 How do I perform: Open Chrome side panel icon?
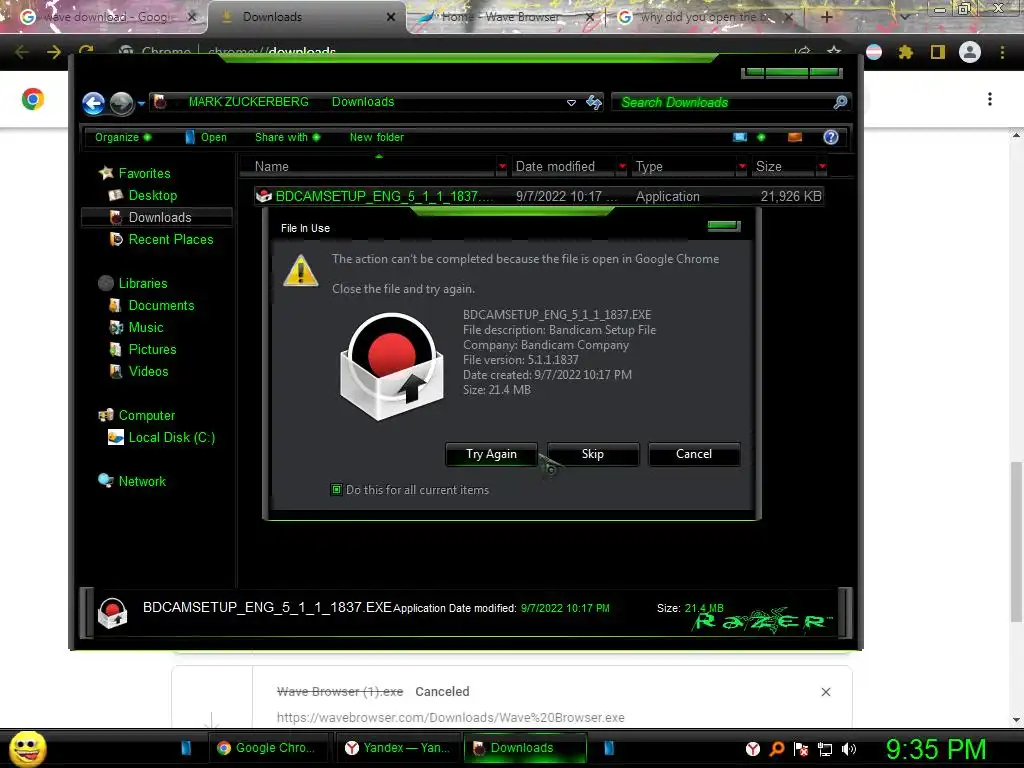[x=937, y=52]
